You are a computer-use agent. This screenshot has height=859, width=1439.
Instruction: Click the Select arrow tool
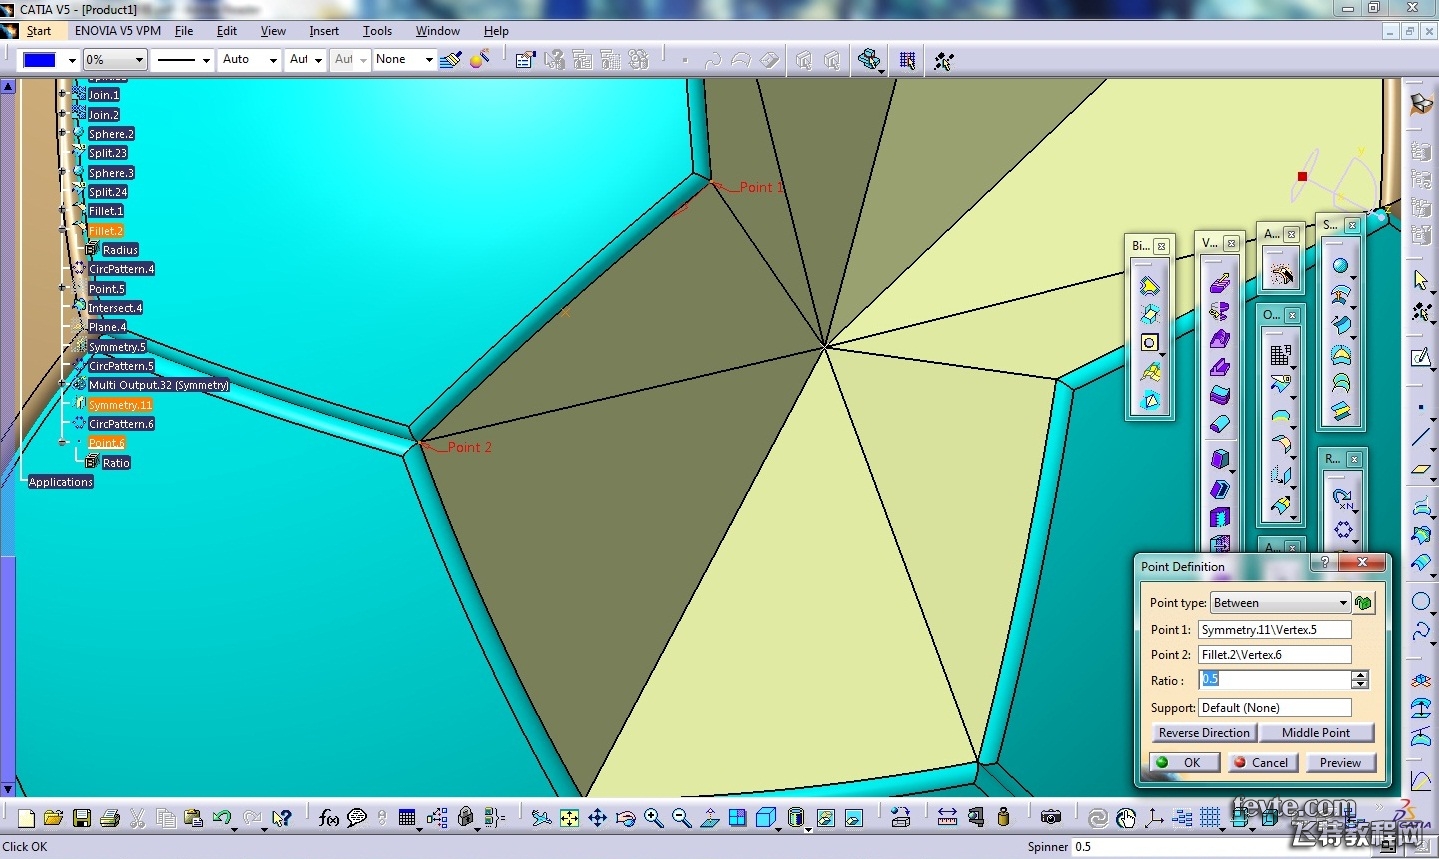[x=1420, y=280]
